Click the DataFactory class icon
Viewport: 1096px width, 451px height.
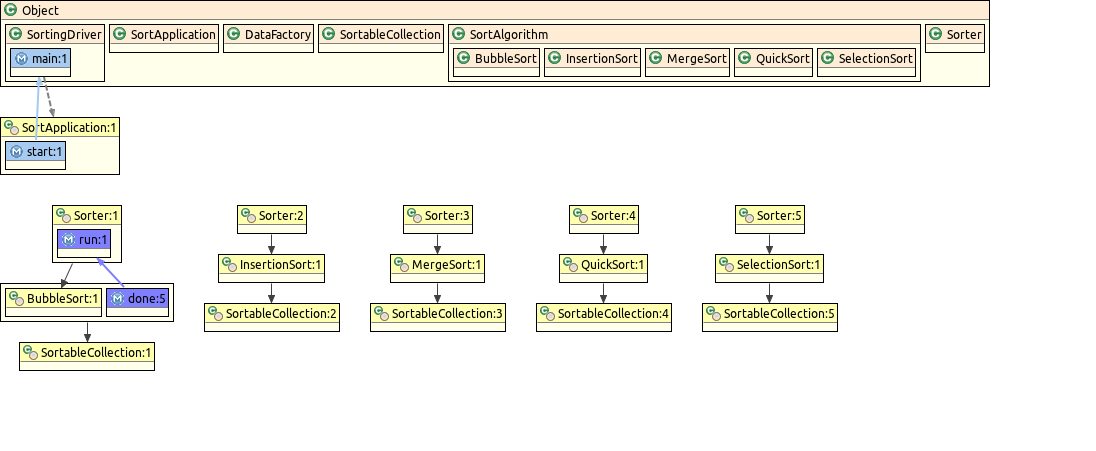click(233, 35)
